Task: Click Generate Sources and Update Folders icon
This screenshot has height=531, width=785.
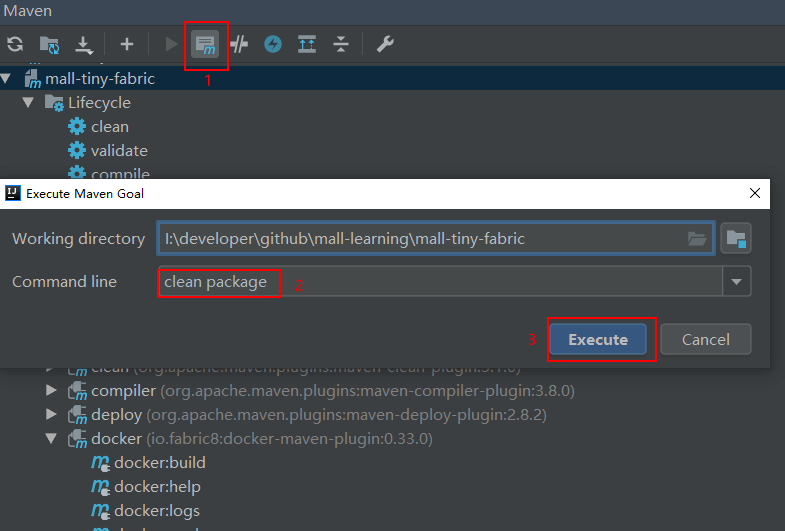Action: [x=49, y=44]
